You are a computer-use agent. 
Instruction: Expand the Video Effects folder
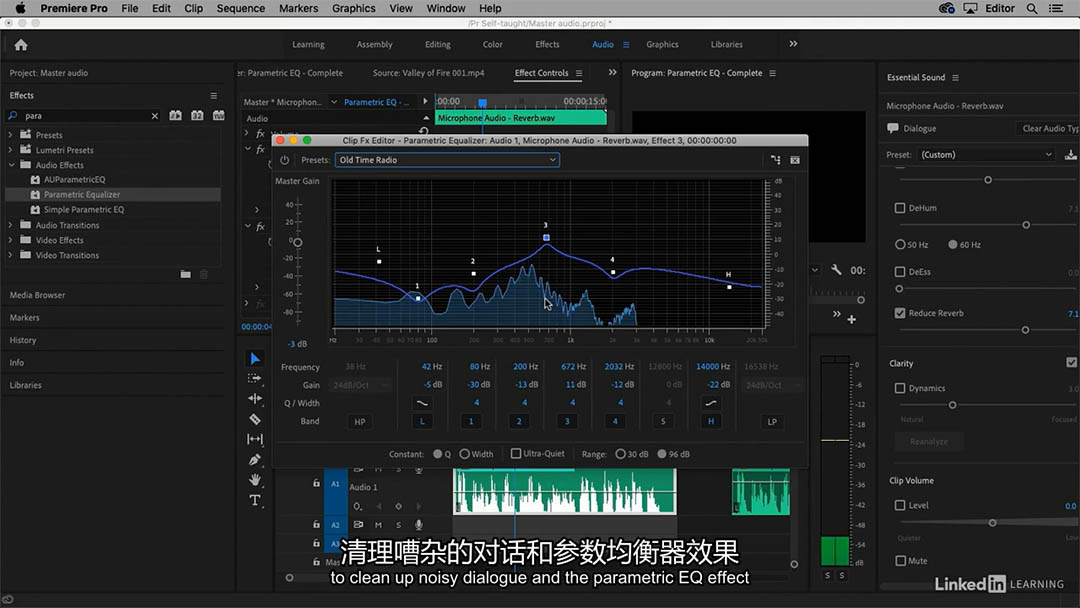pos(10,240)
